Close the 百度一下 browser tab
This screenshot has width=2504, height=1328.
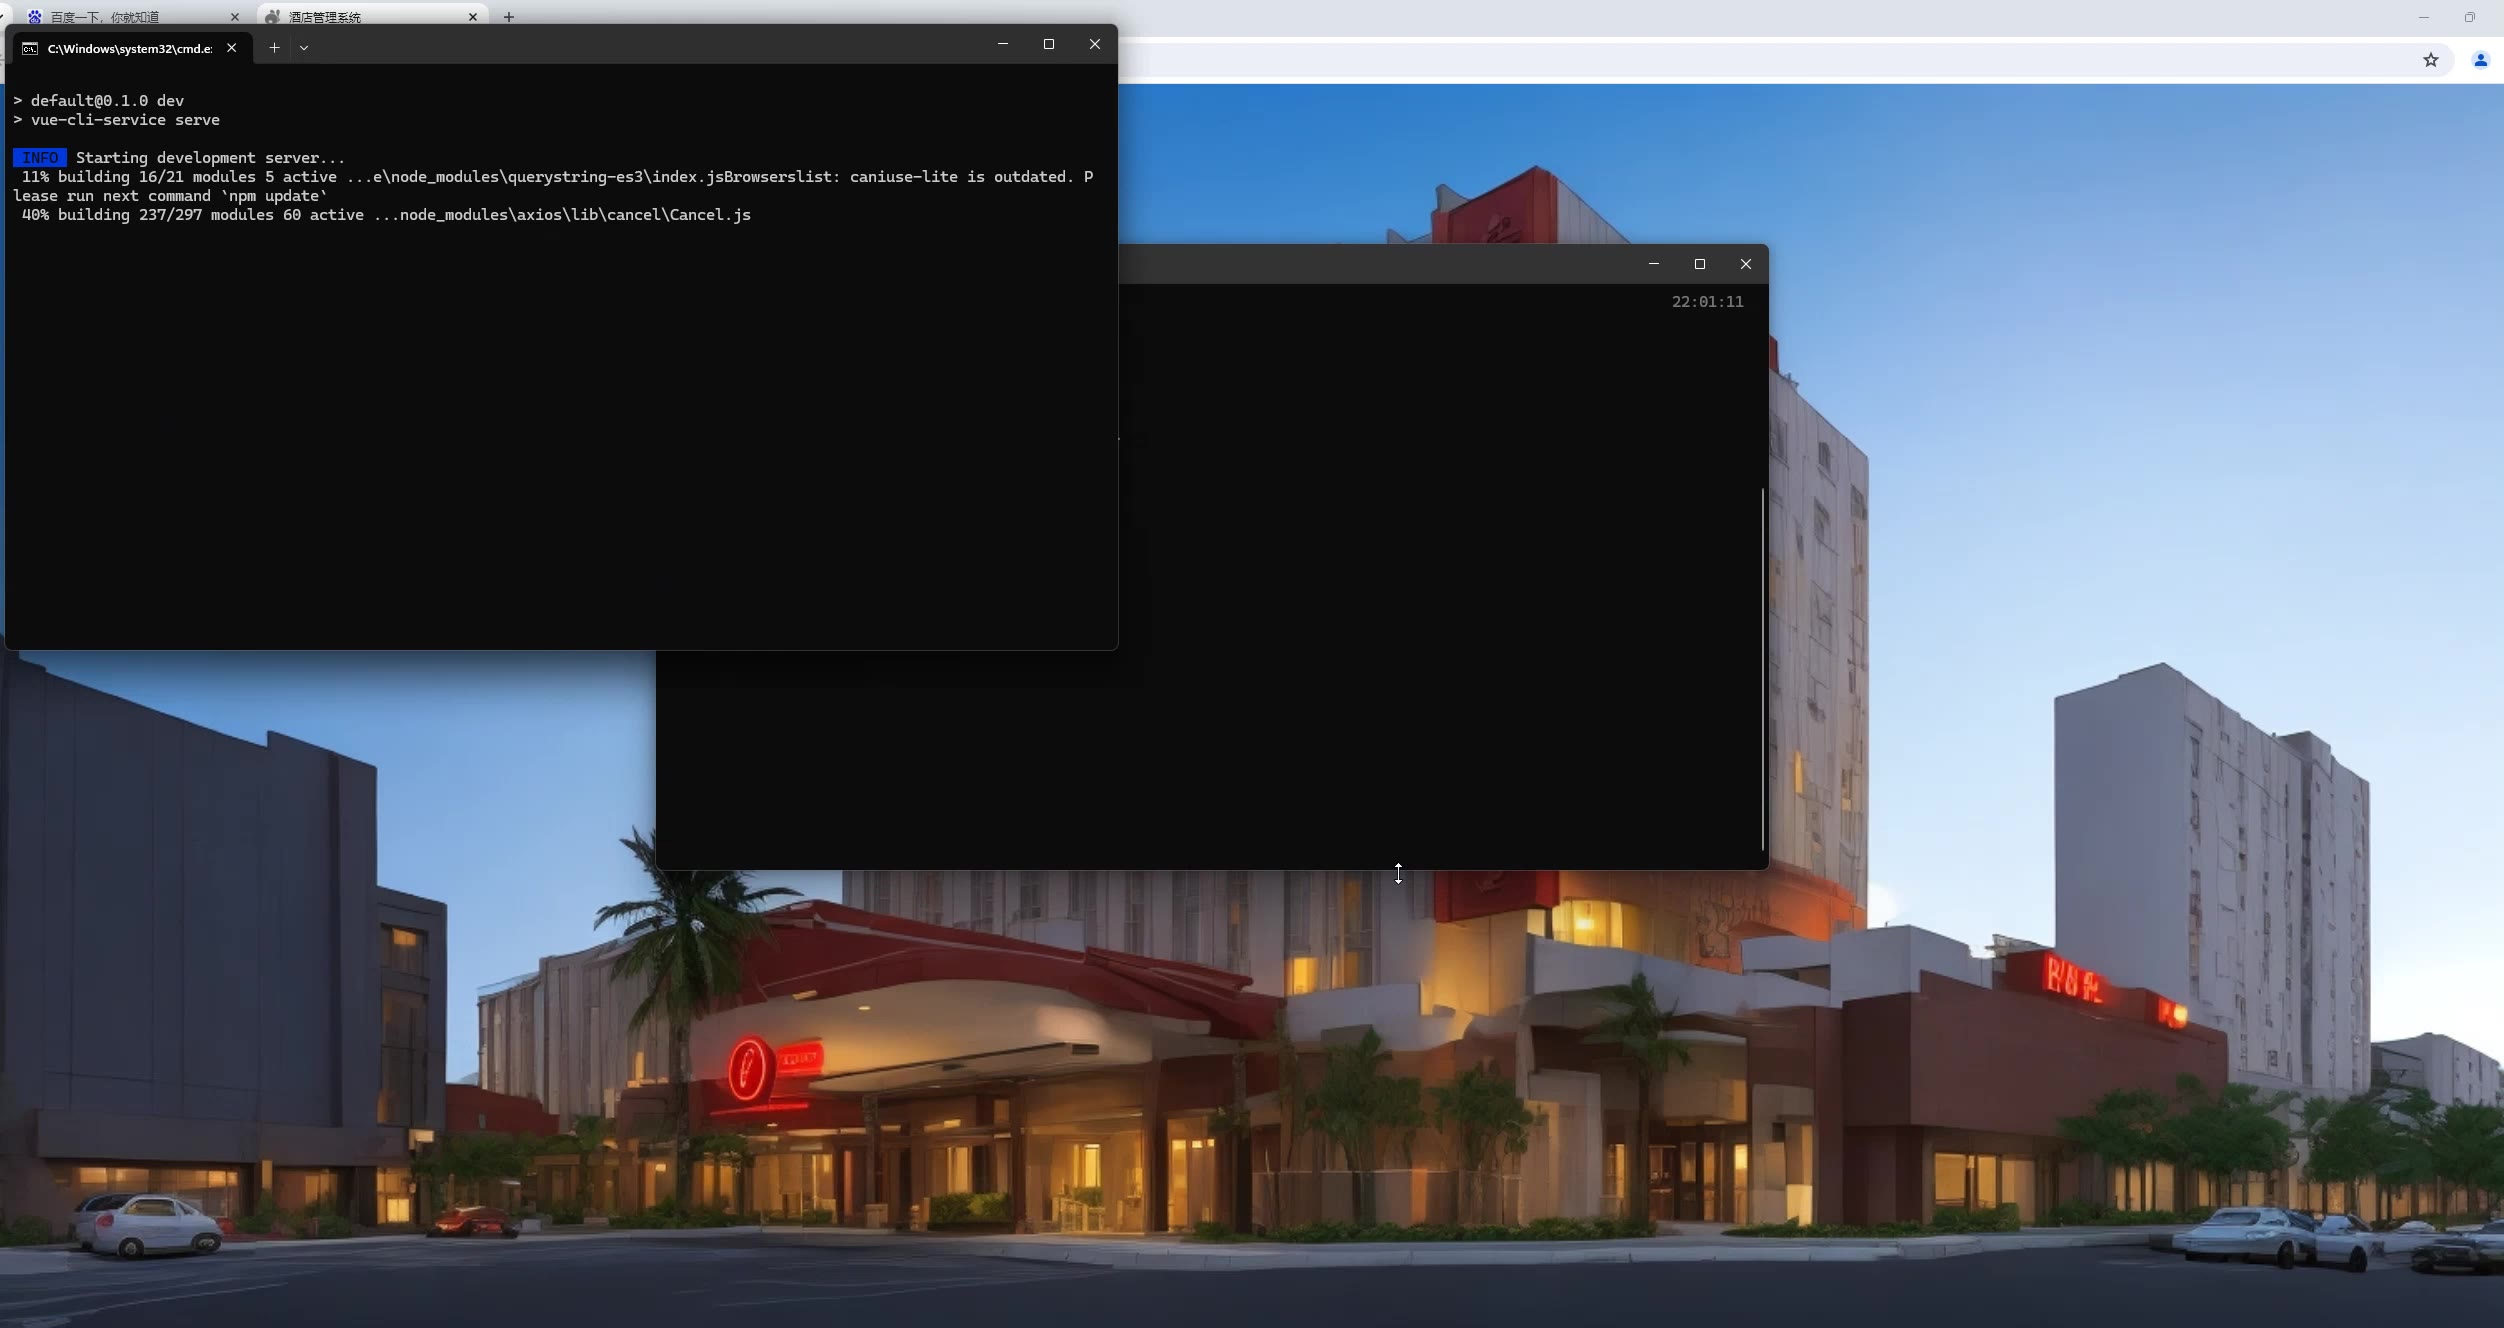click(x=235, y=17)
